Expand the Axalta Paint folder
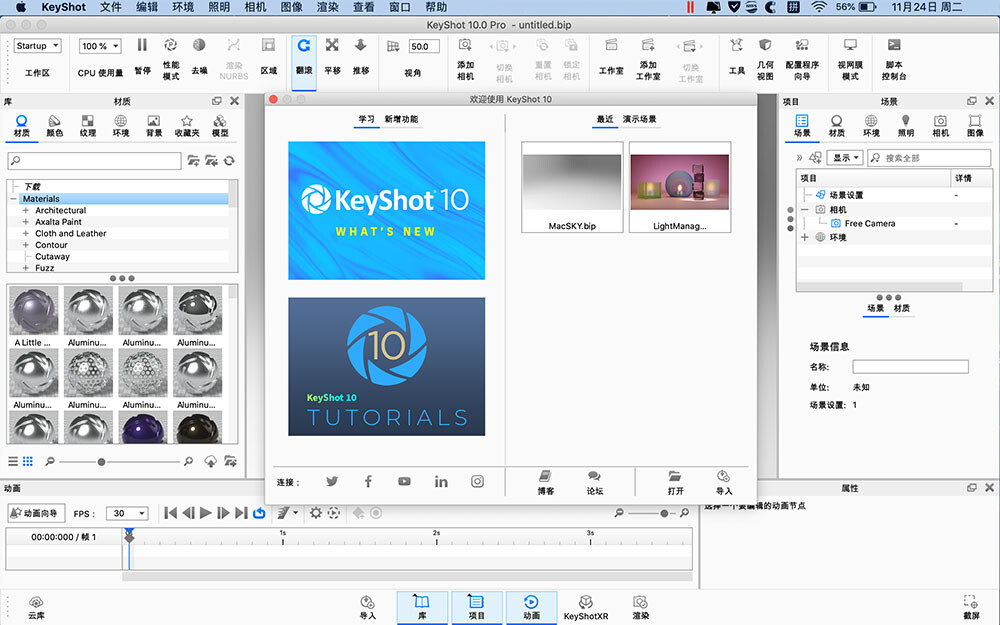 pos(26,222)
